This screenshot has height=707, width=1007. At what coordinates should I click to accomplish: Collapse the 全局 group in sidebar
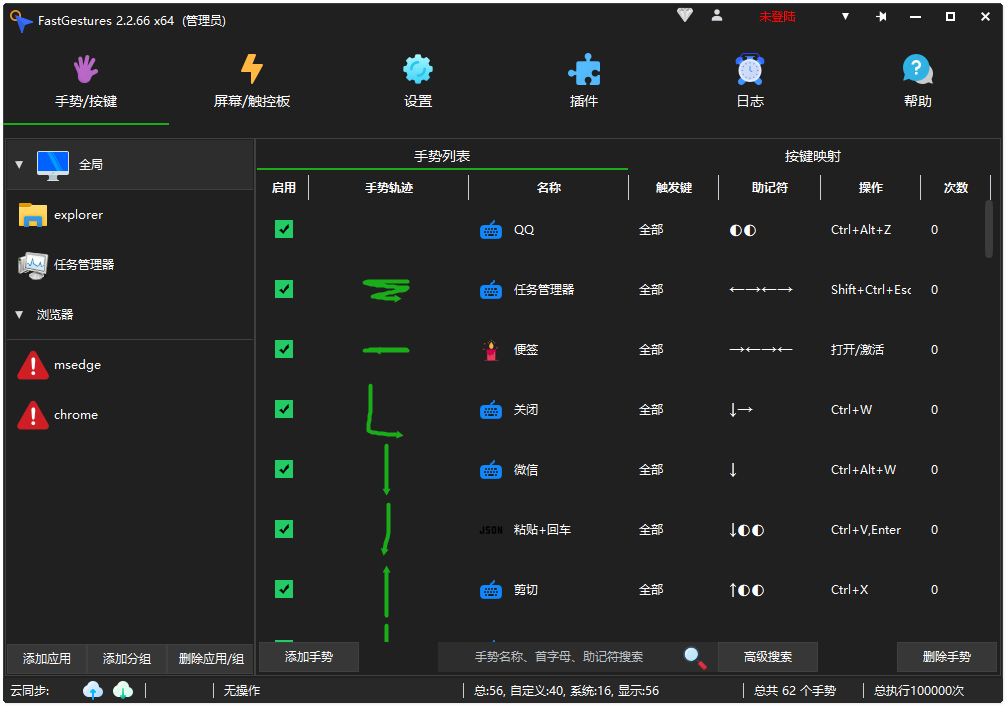click(18, 165)
